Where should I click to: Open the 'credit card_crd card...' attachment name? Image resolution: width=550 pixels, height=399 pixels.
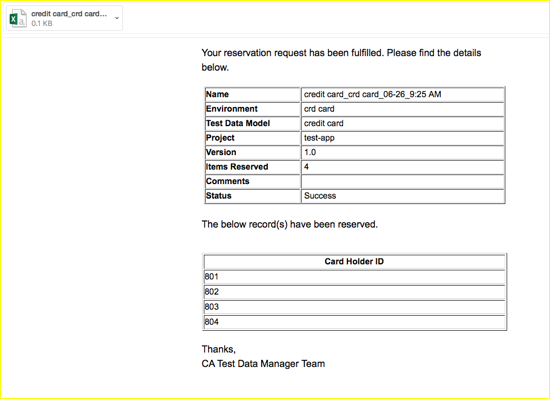[x=69, y=14]
